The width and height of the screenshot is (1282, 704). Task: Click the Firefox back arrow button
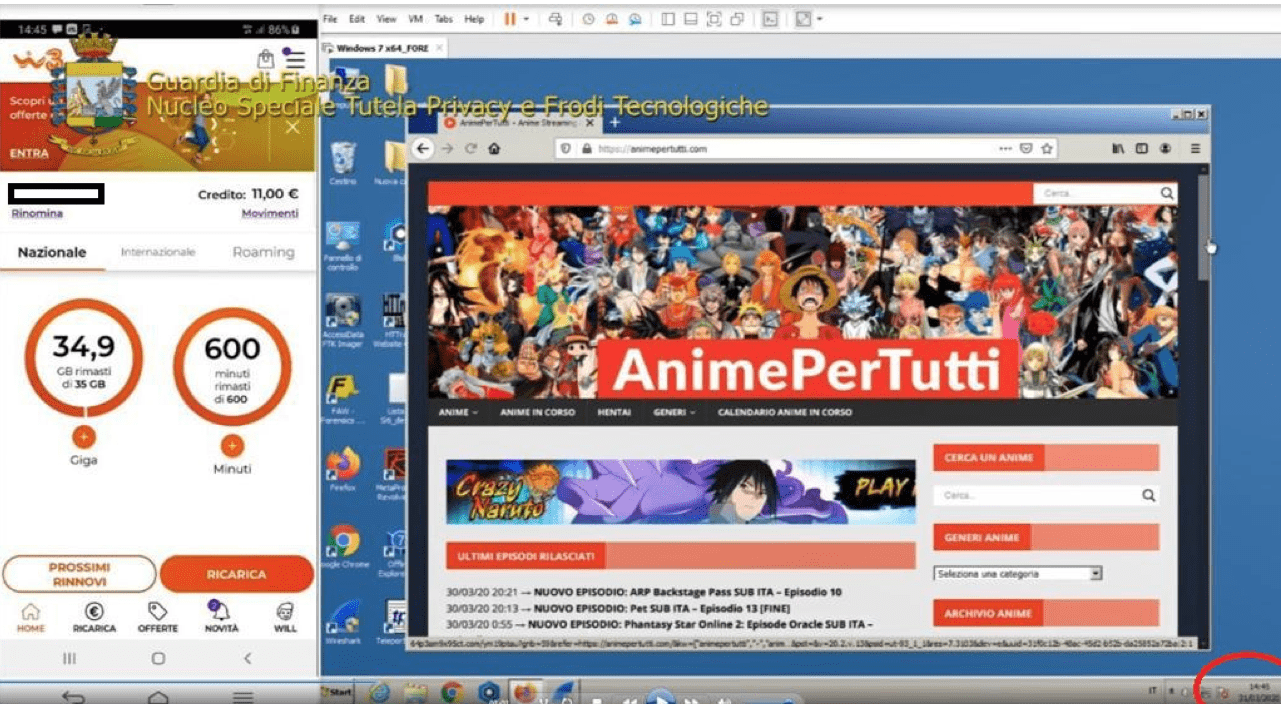click(423, 148)
